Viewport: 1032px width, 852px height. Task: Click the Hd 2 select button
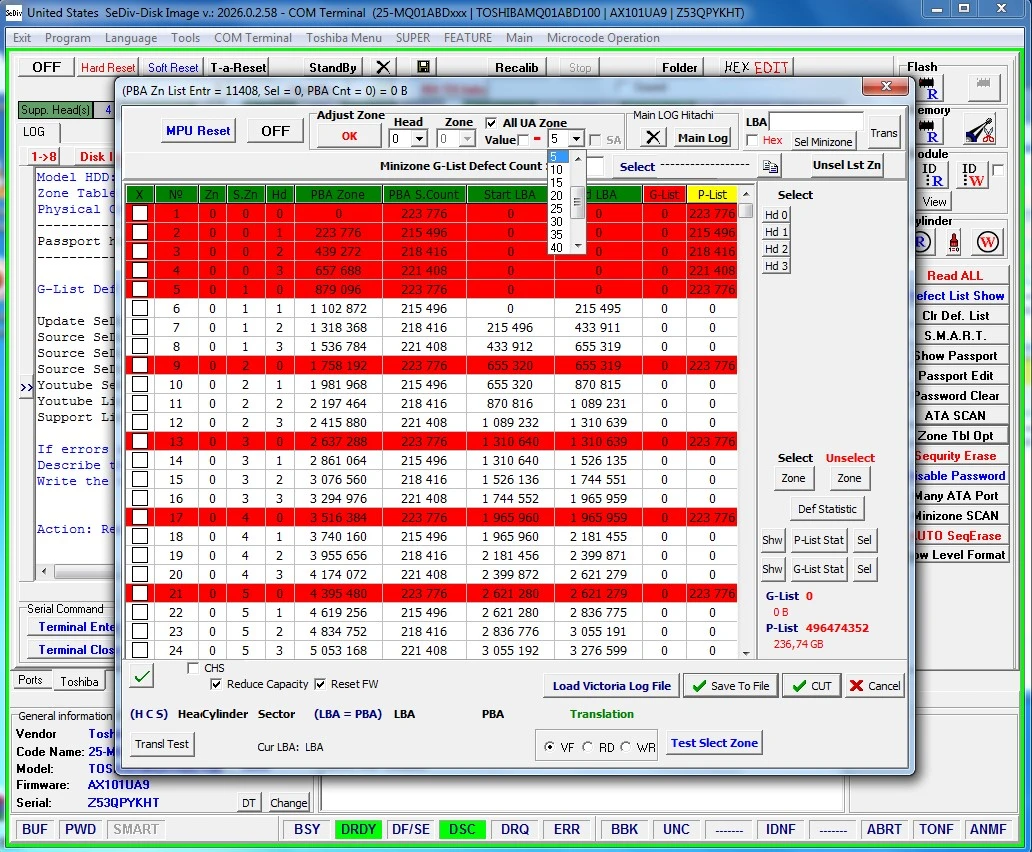coord(776,249)
